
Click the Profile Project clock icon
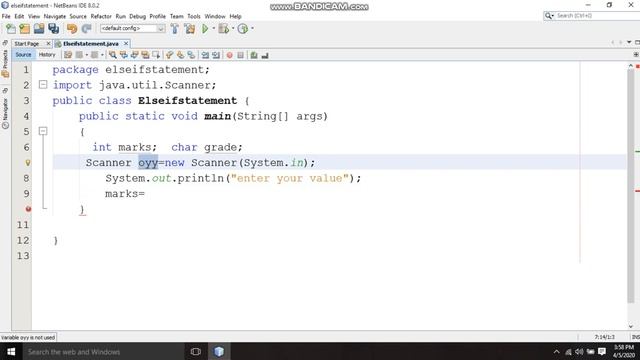(x=242, y=29)
